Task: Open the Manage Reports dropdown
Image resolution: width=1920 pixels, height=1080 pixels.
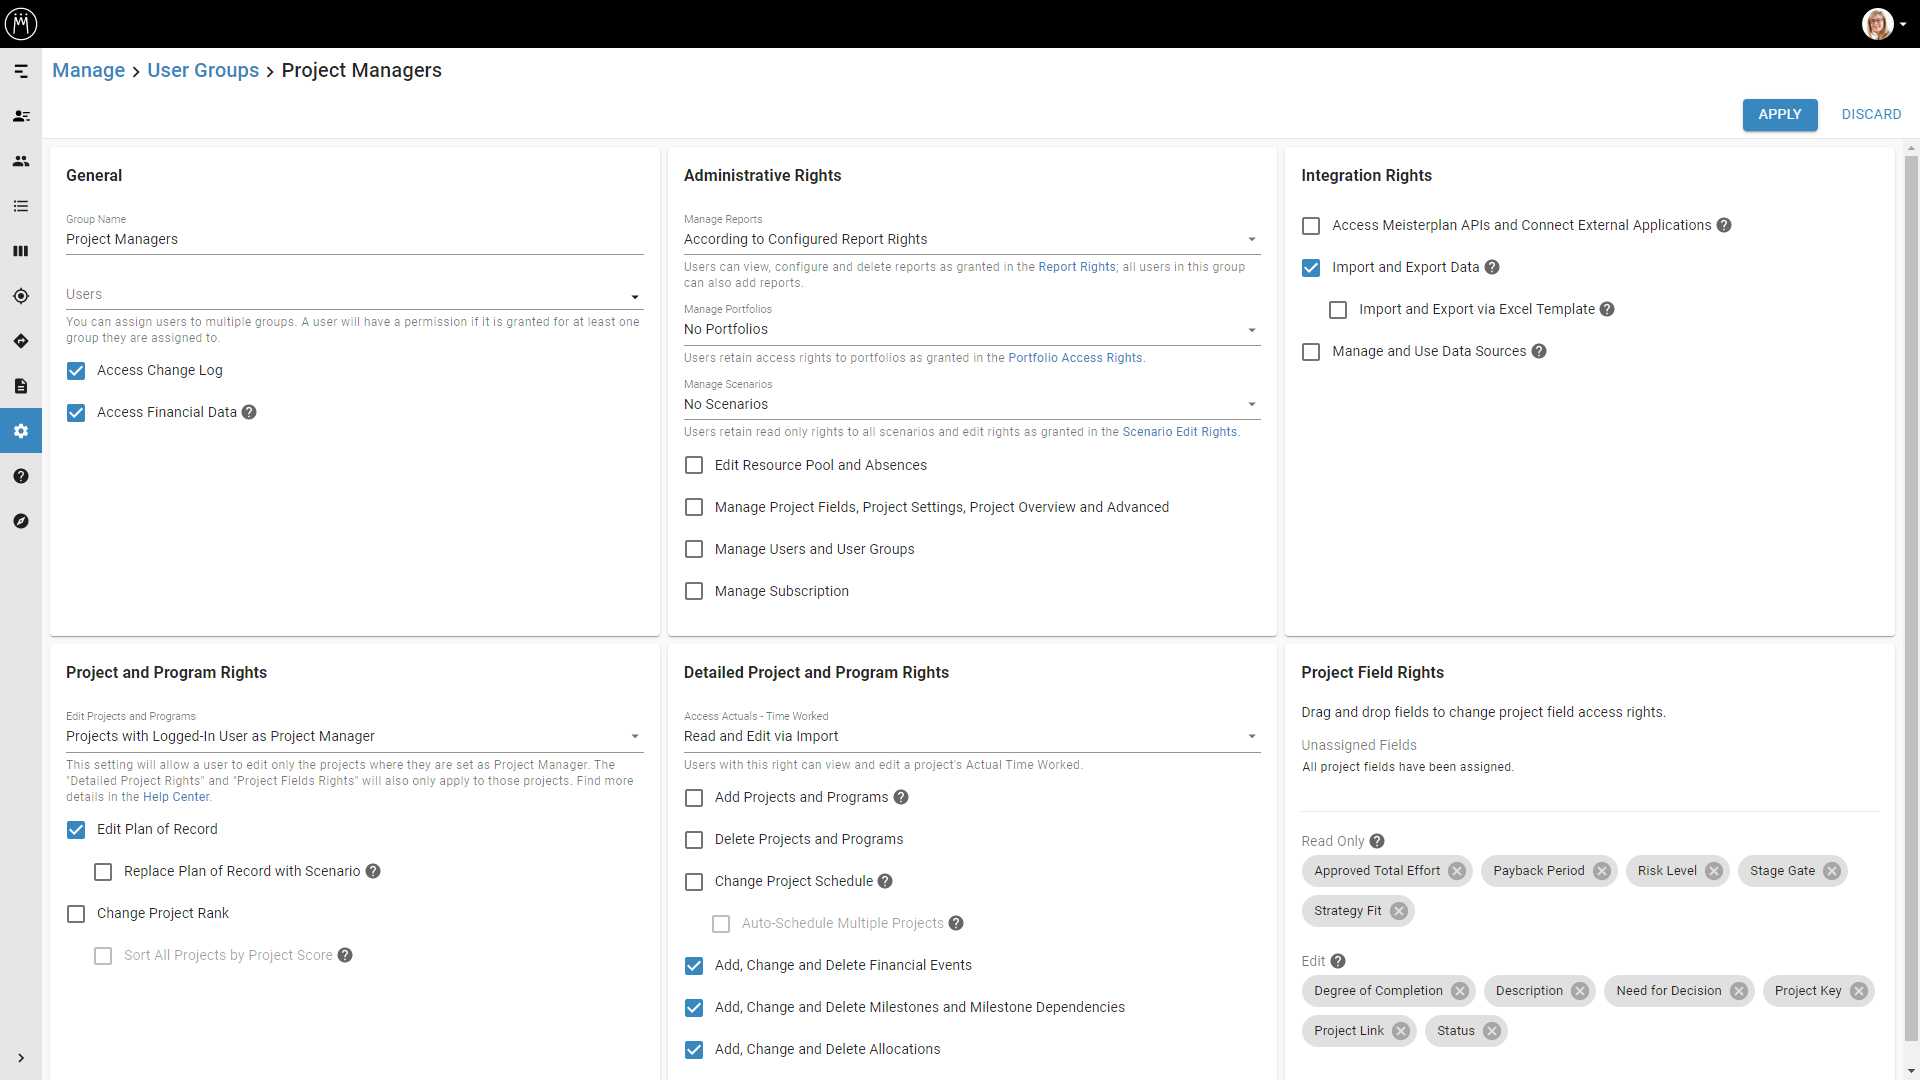Action: click(970, 239)
